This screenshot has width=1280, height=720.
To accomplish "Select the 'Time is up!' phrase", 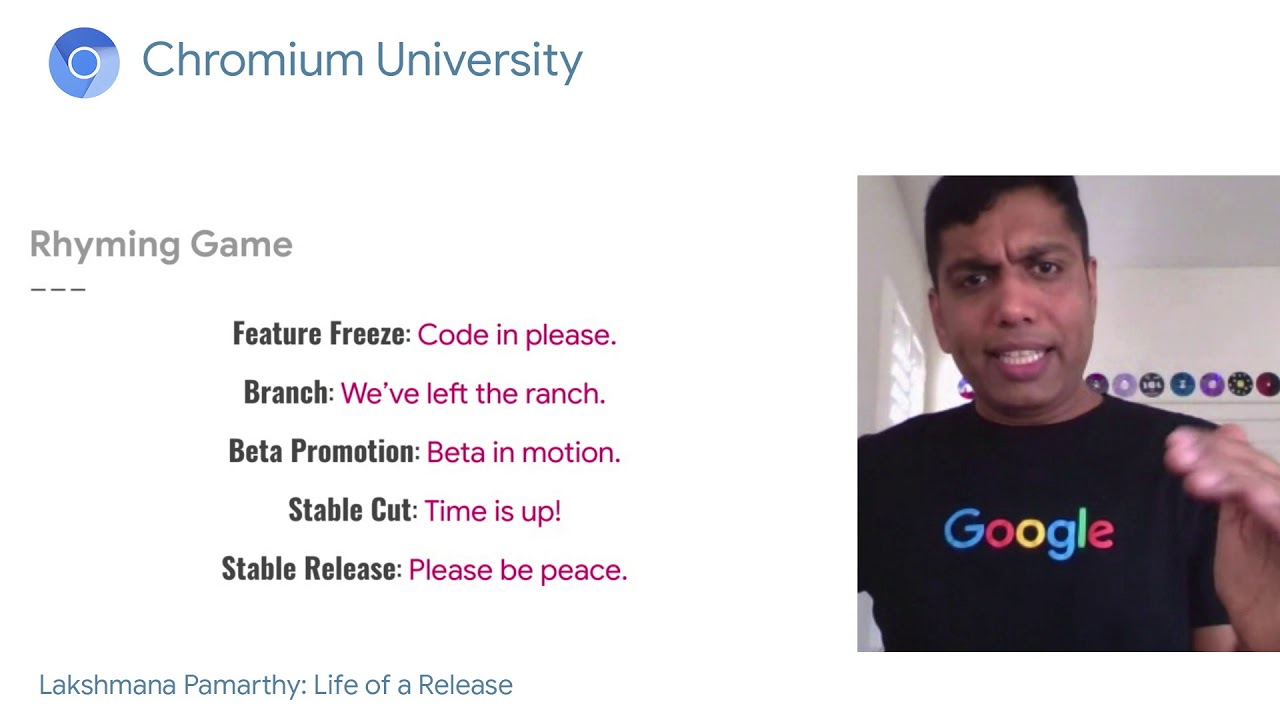I will 492,511.
